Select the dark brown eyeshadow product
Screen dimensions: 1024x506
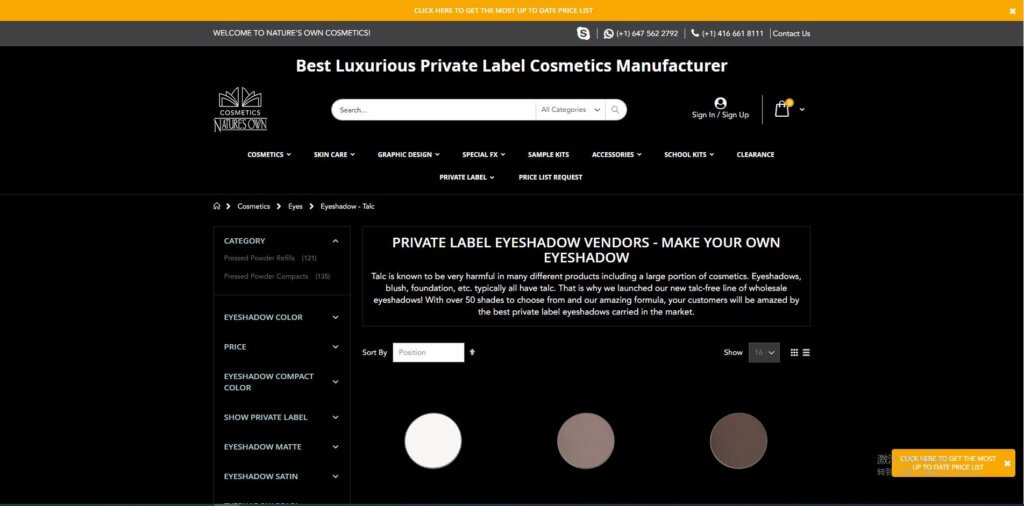(739, 441)
